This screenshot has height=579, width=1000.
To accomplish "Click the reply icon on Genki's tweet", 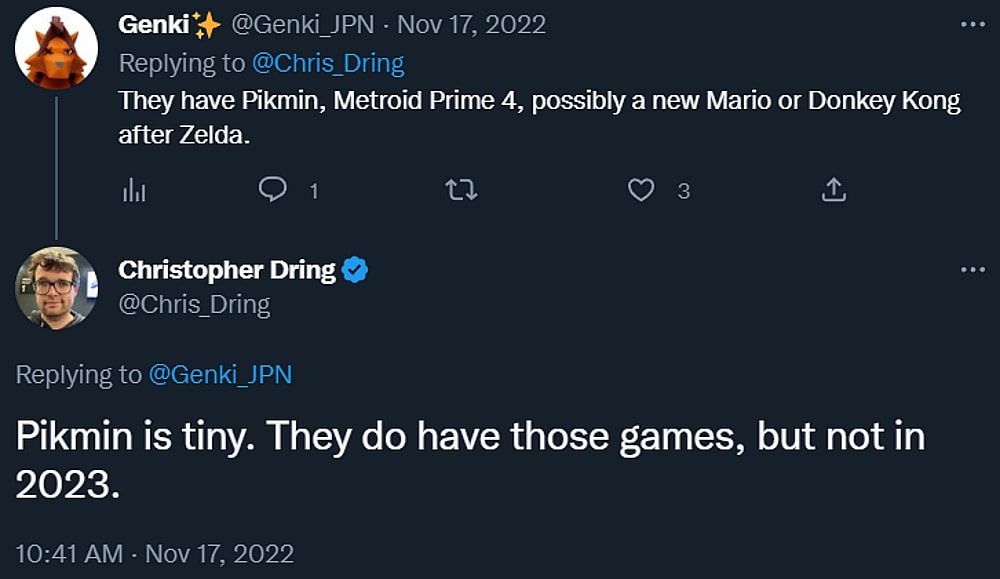I will (x=274, y=190).
